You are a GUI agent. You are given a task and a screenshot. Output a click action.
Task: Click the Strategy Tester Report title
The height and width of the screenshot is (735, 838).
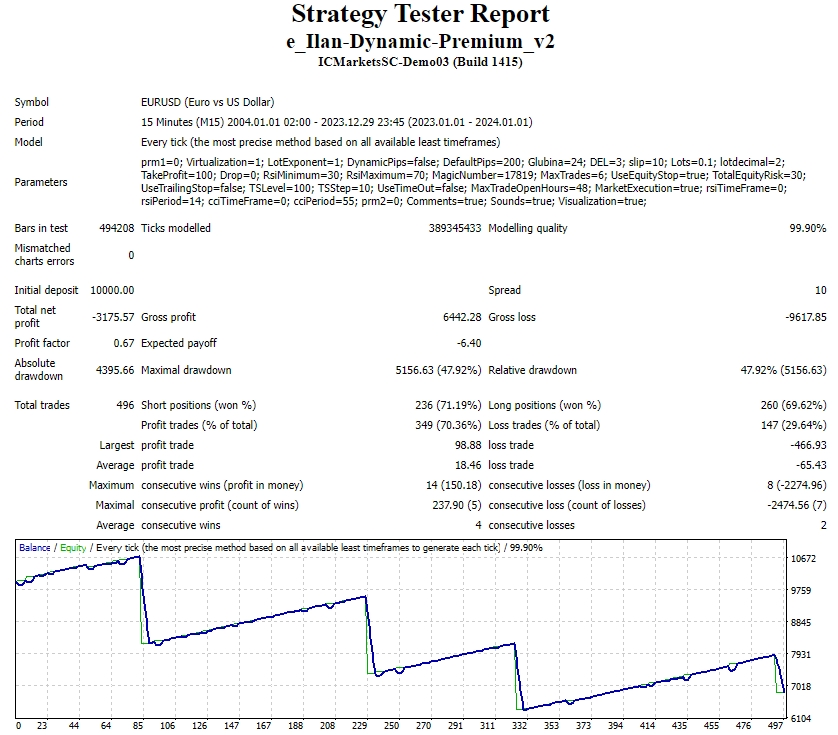(420, 14)
